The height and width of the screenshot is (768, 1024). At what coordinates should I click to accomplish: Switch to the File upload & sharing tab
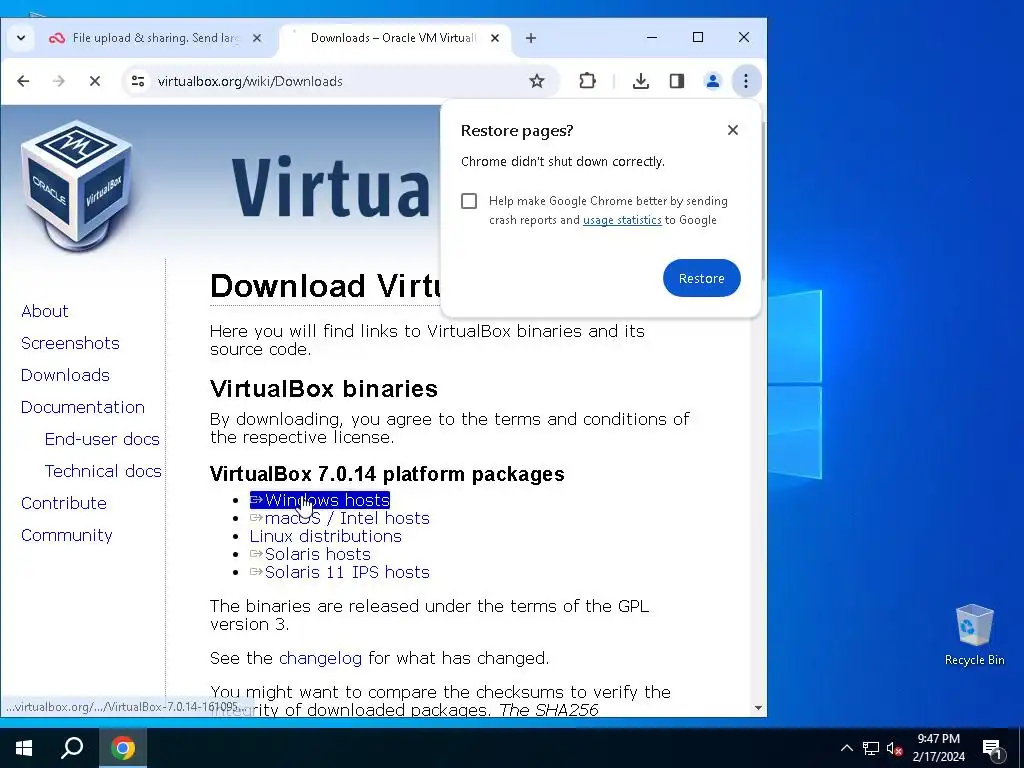point(157,38)
